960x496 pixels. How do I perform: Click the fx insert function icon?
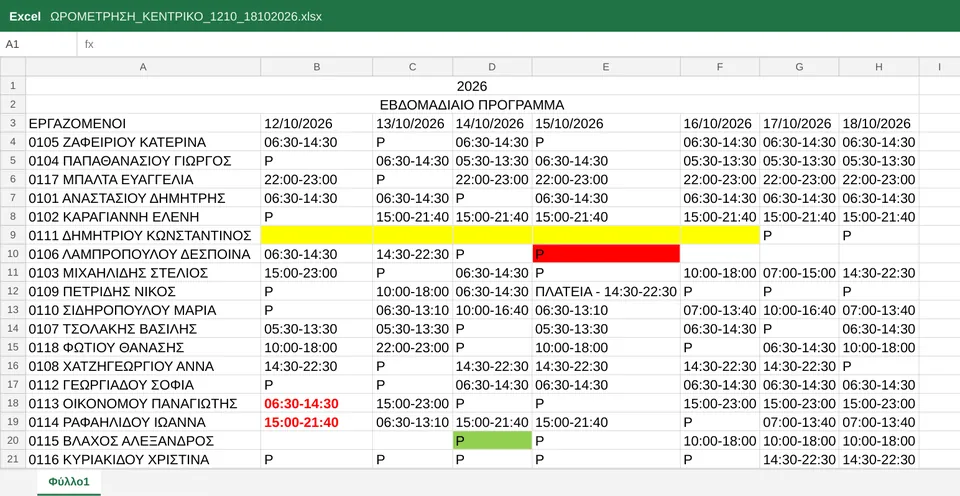coord(89,44)
